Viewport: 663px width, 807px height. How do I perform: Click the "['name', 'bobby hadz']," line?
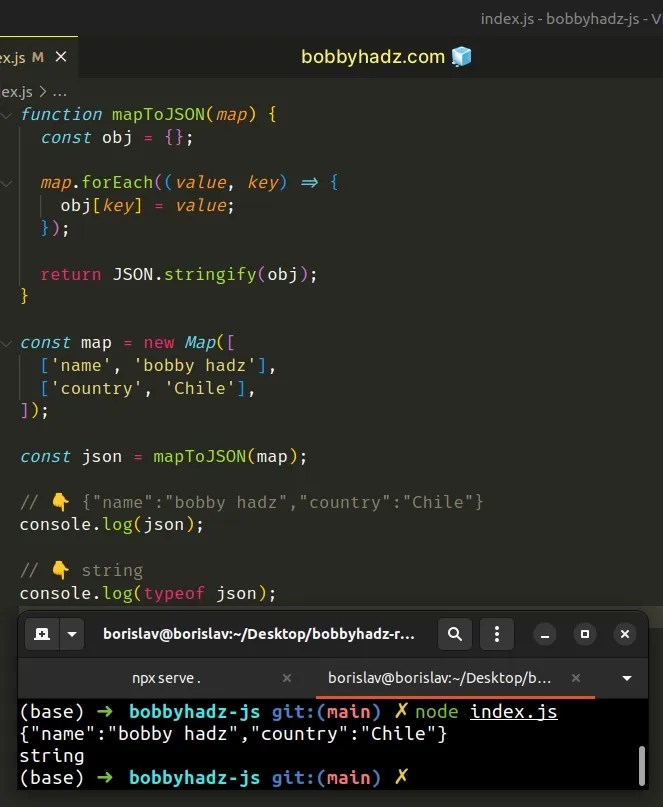158,365
